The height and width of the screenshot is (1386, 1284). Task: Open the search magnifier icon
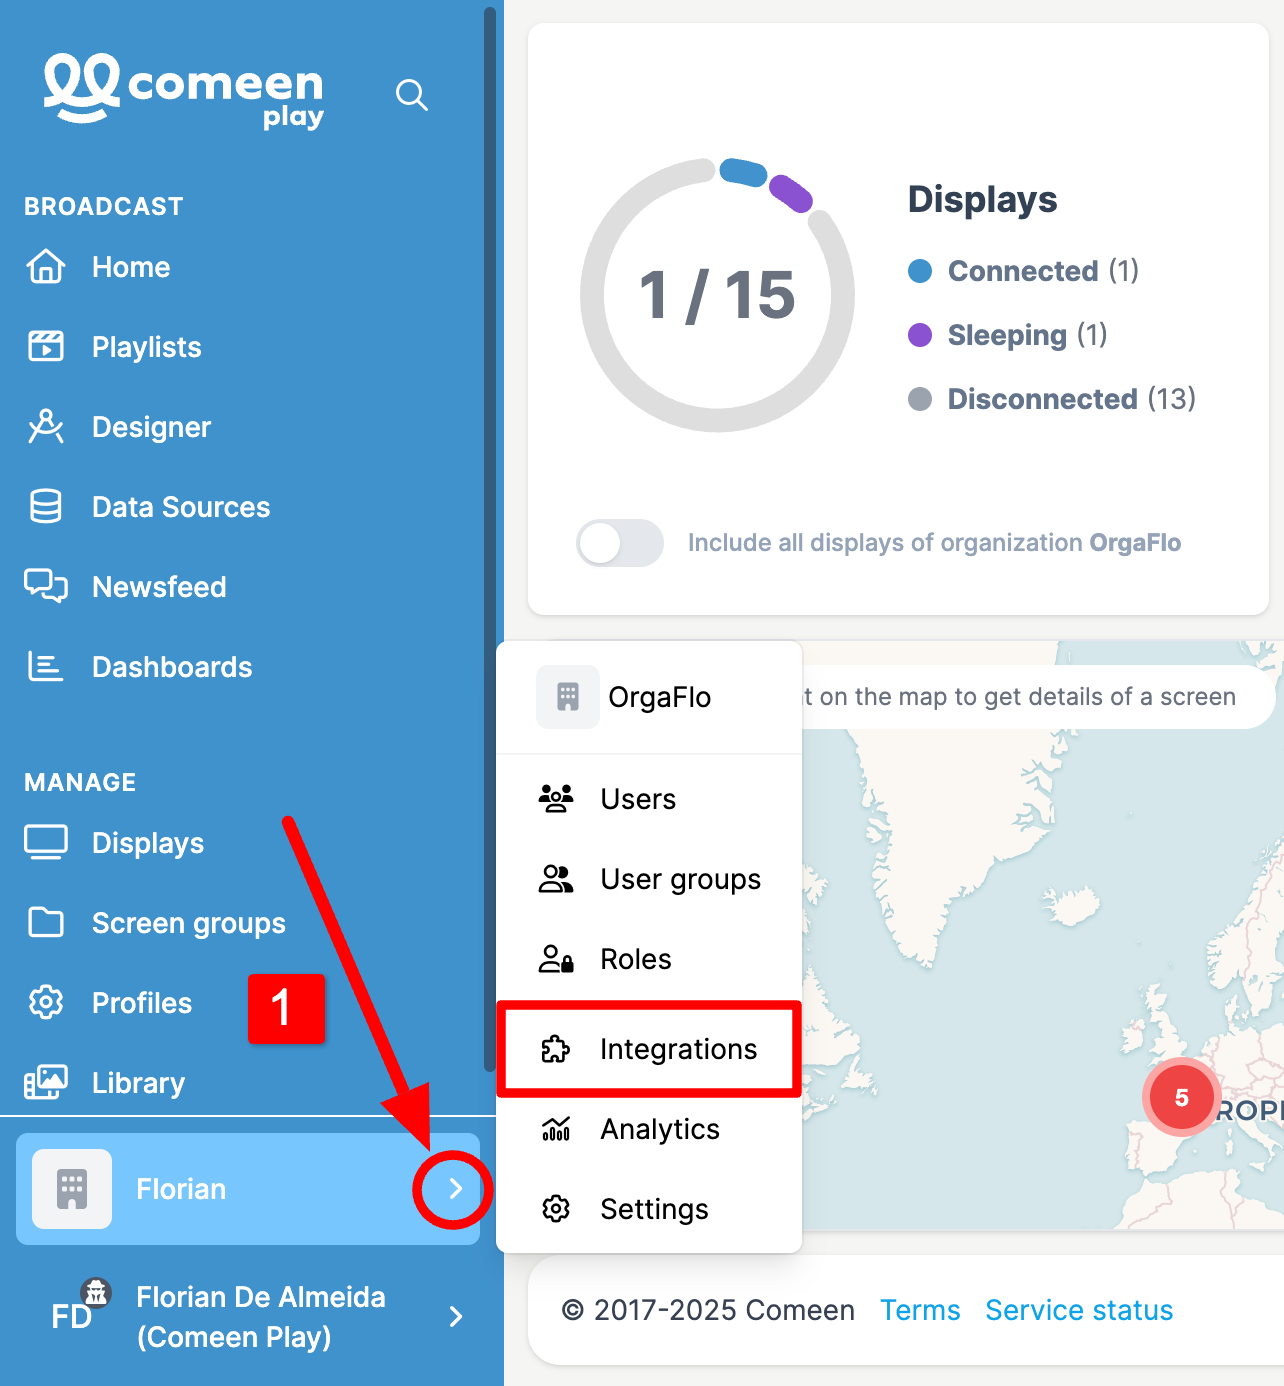pyautogui.click(x=411, y=95)
